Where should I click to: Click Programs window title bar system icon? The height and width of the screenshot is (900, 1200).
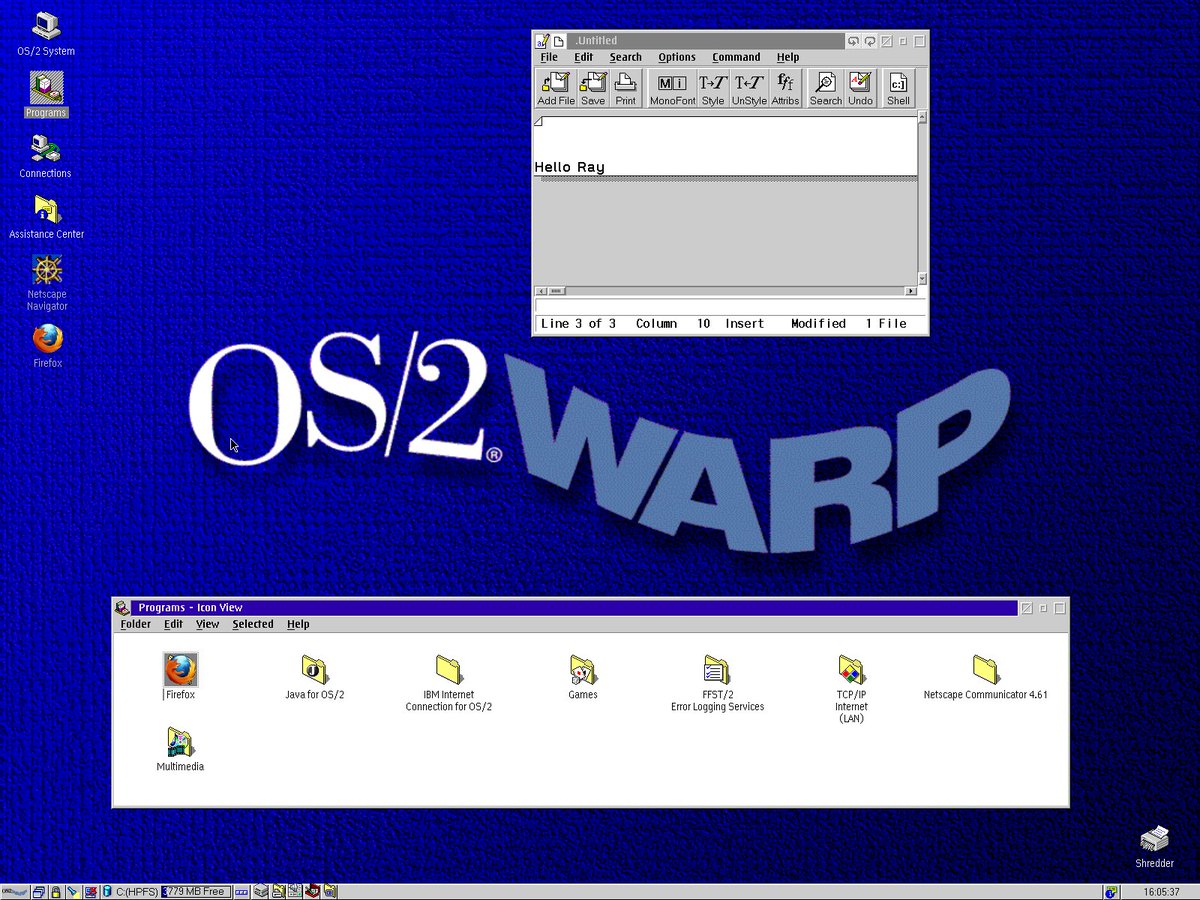(122, 608)
